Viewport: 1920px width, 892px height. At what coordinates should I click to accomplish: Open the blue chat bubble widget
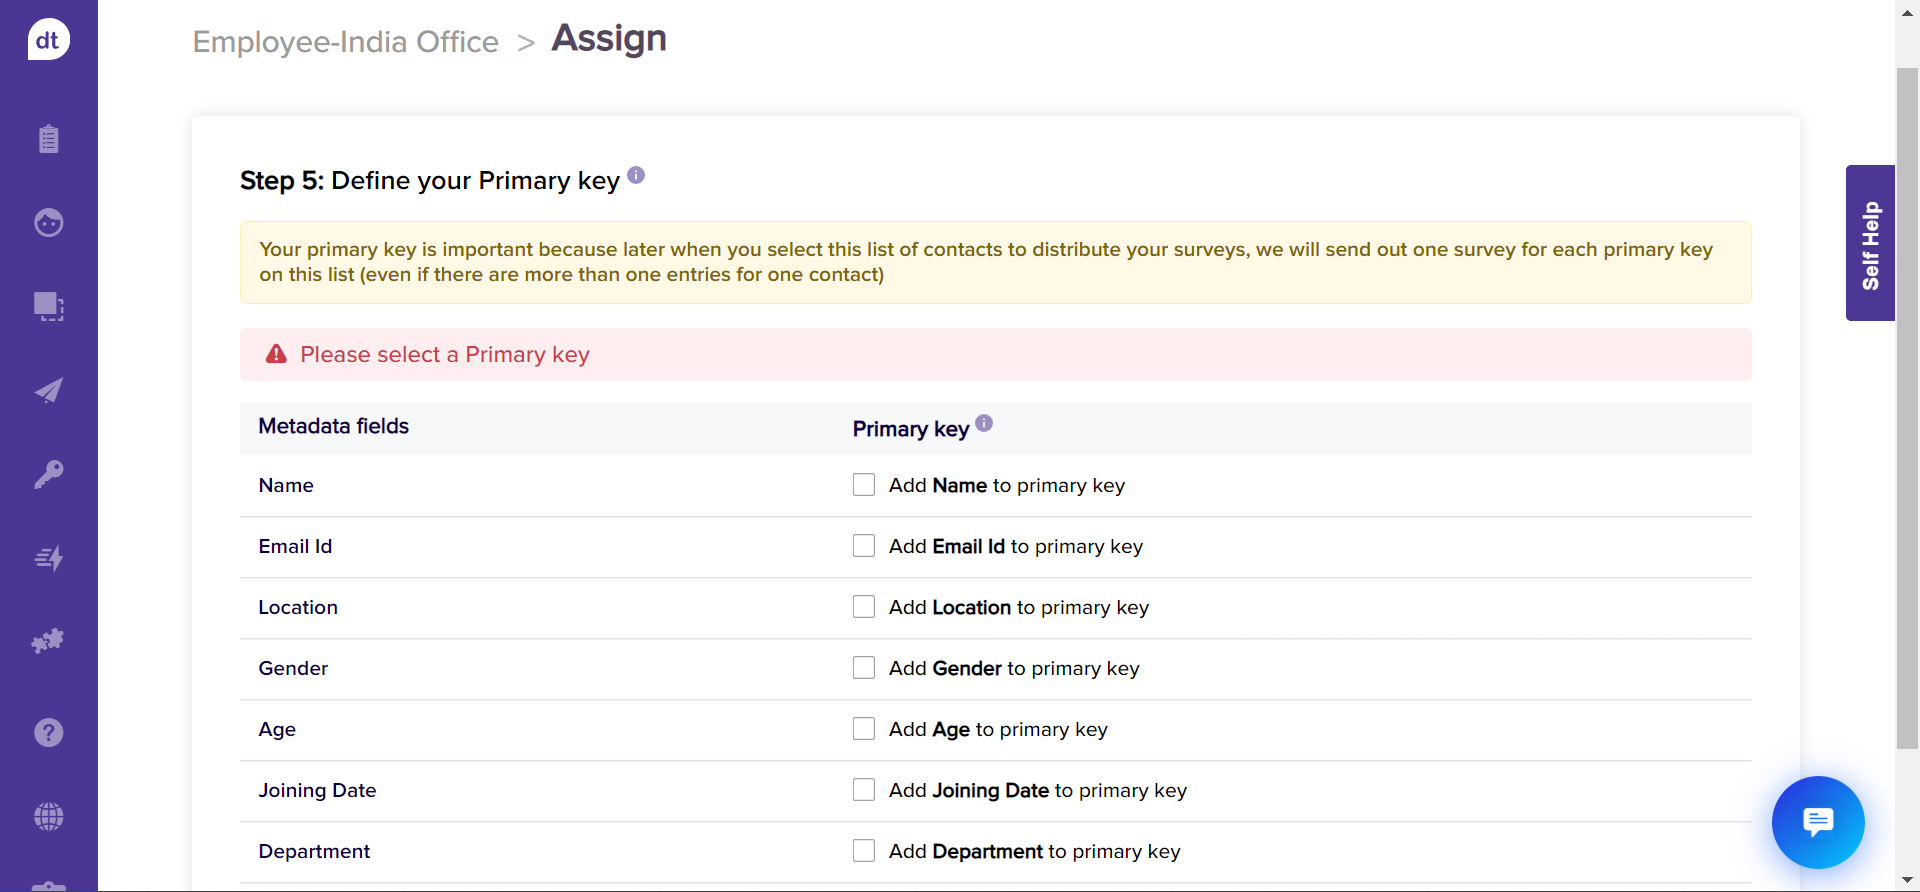[1817, 822]
